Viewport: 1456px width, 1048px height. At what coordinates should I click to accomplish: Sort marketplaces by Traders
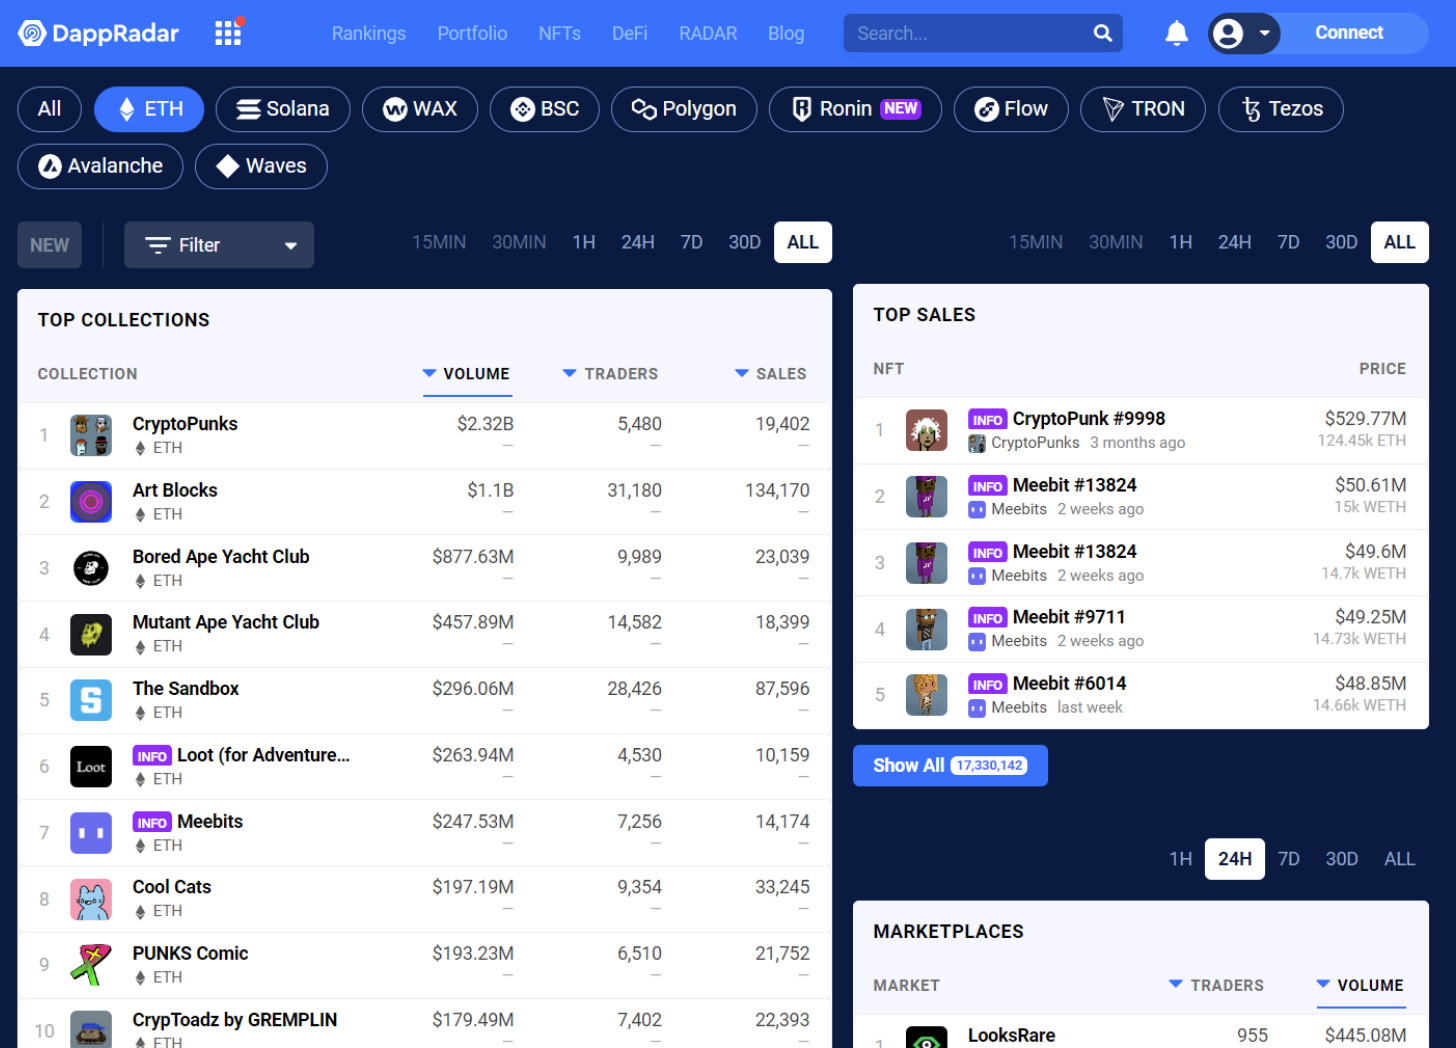1217,985
